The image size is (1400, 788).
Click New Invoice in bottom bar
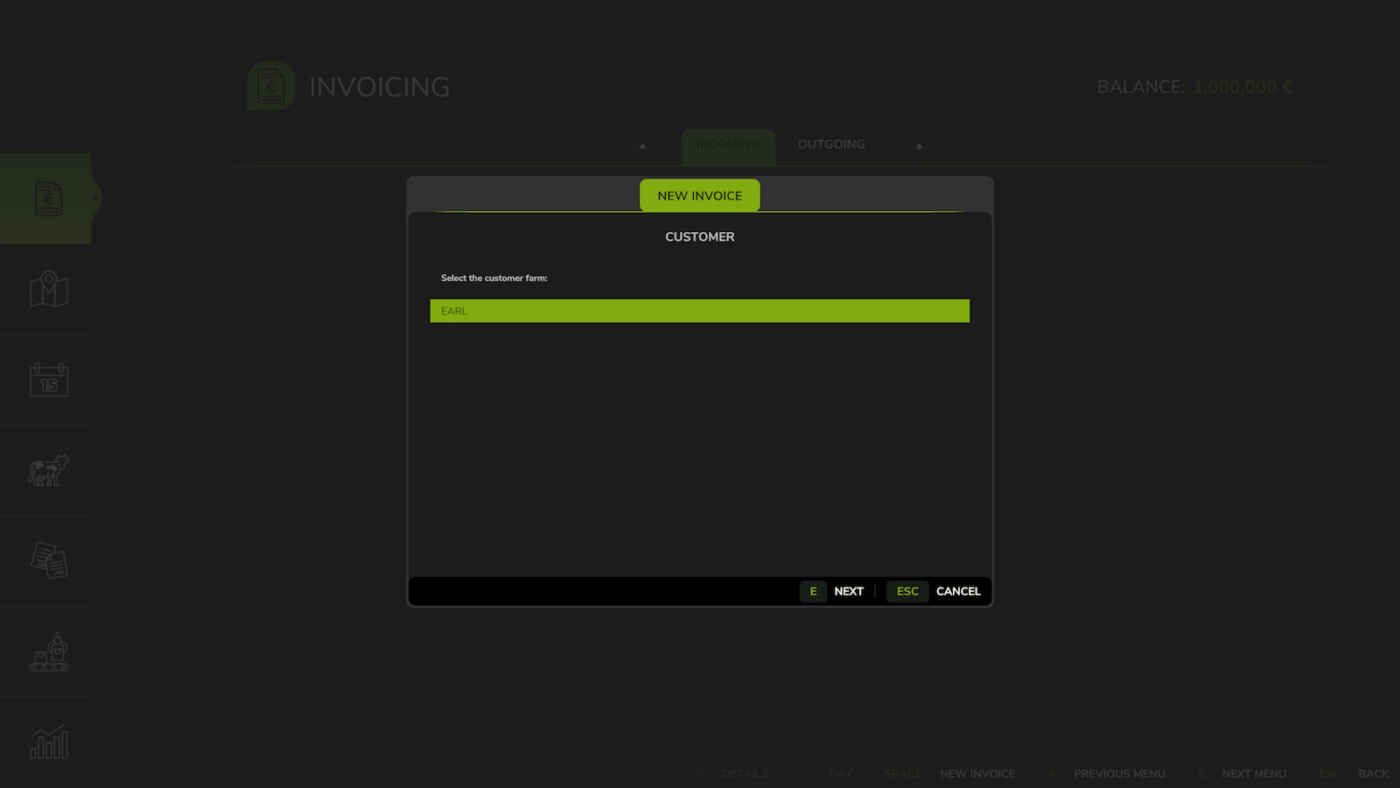point(977,774)
